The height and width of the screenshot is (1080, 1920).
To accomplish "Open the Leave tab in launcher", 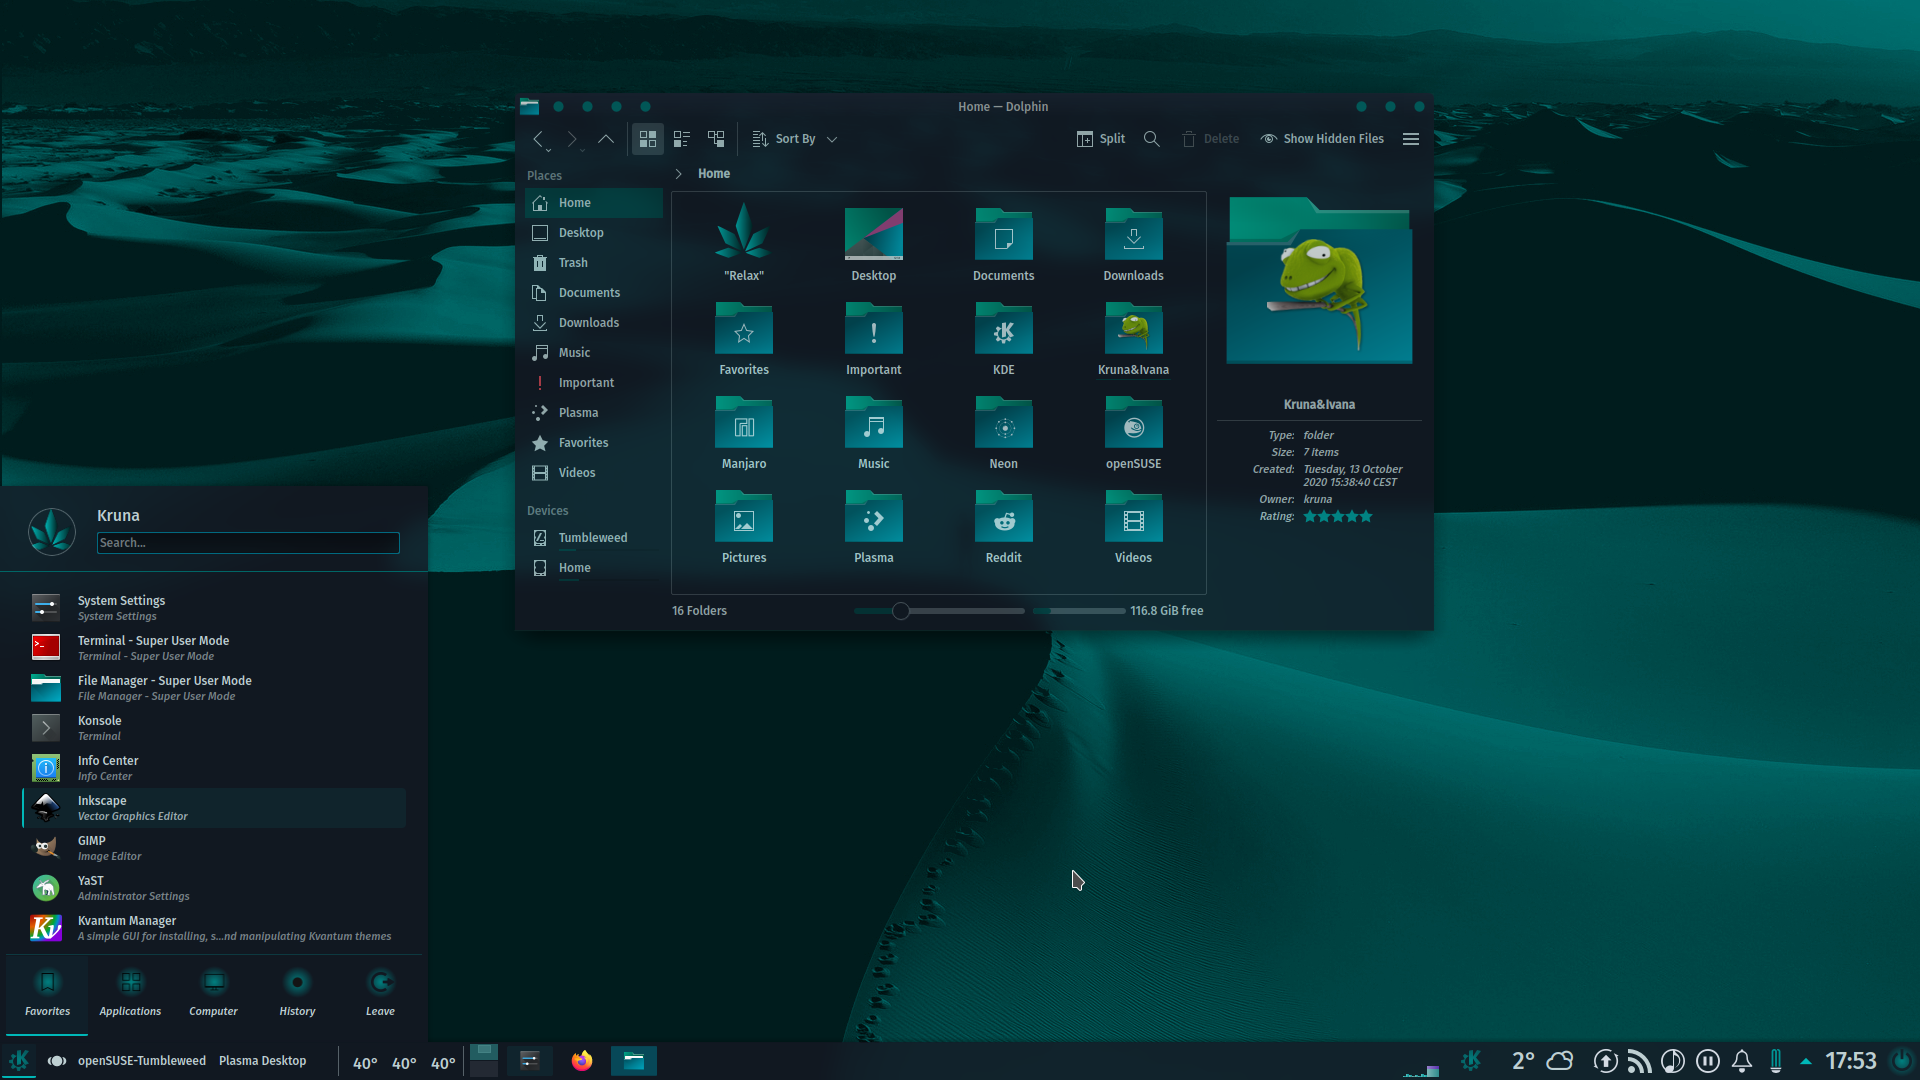I will point(380,994).
